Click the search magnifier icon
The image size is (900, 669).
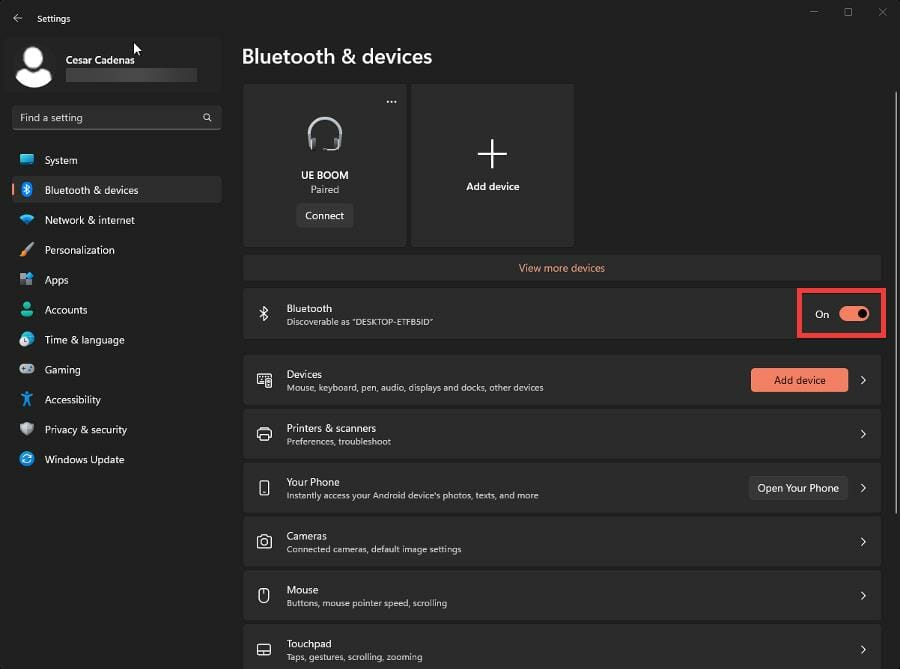207,118
